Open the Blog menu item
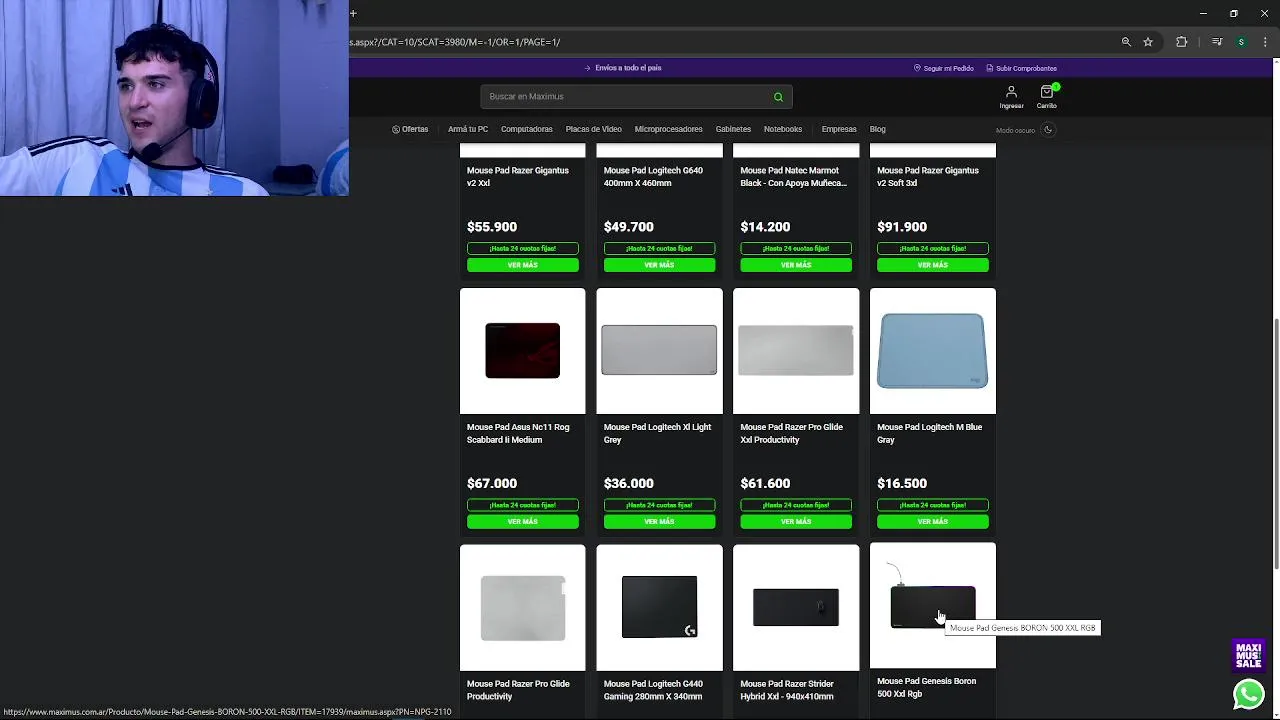1280x720 pixels. pyautogui.click(x=877, y=129)
